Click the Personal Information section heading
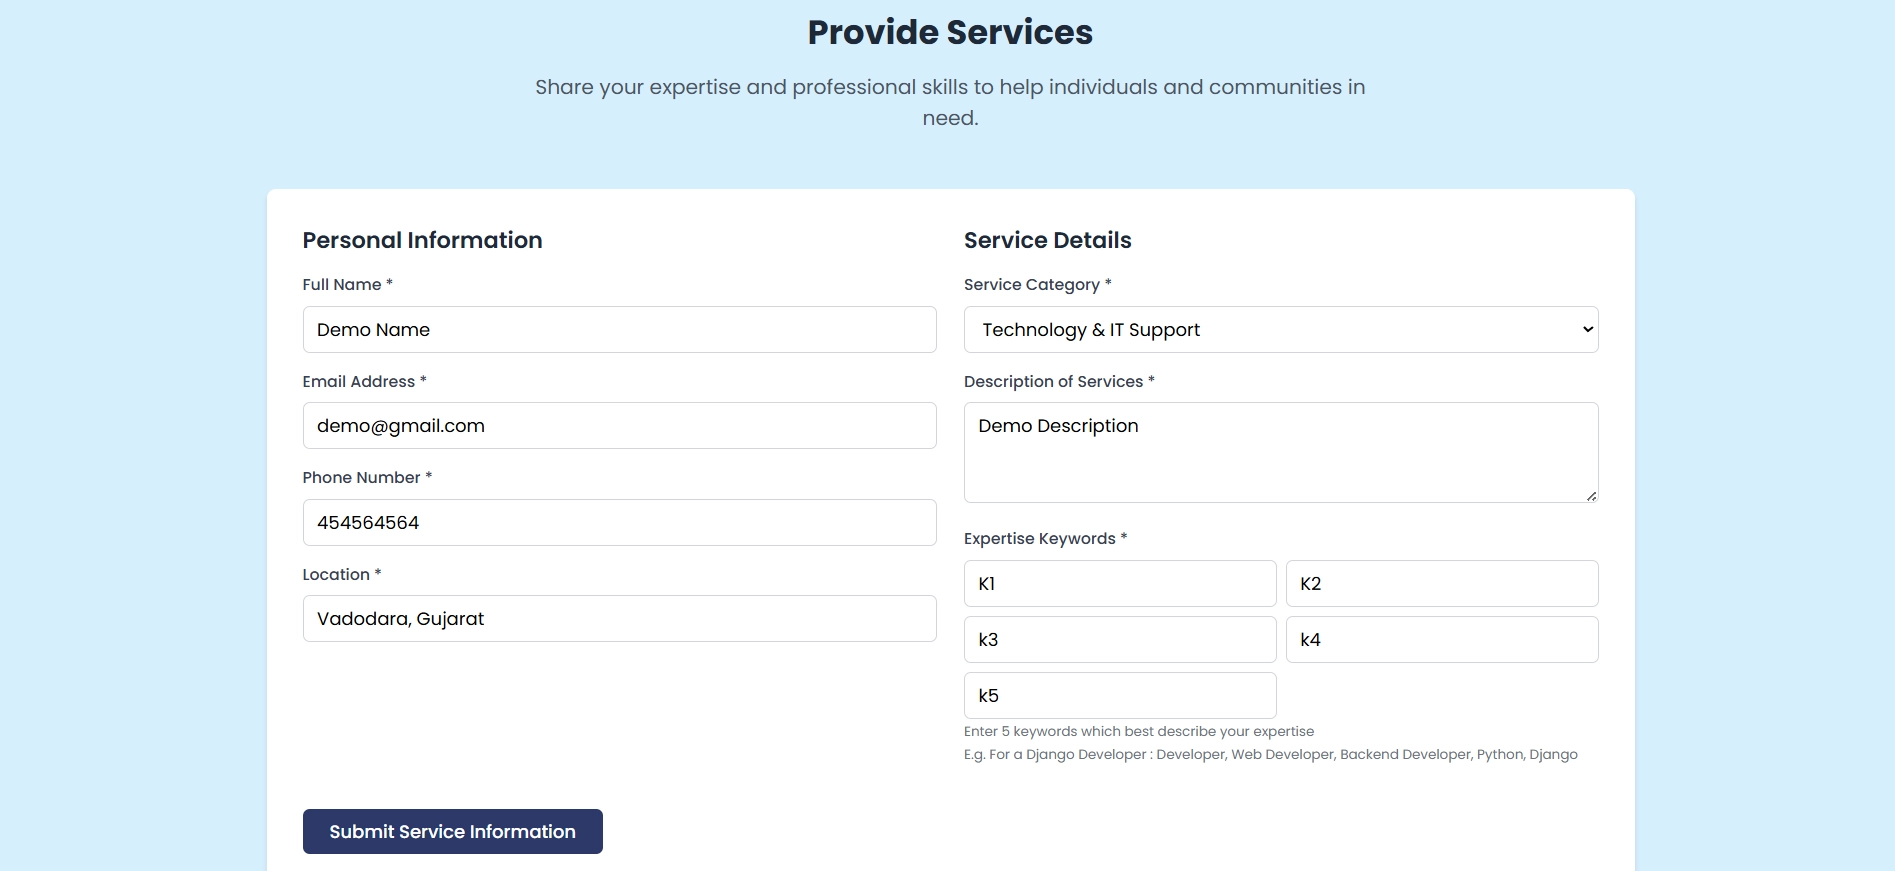Viewport: 1895px width, 871px height. (422, 241)
